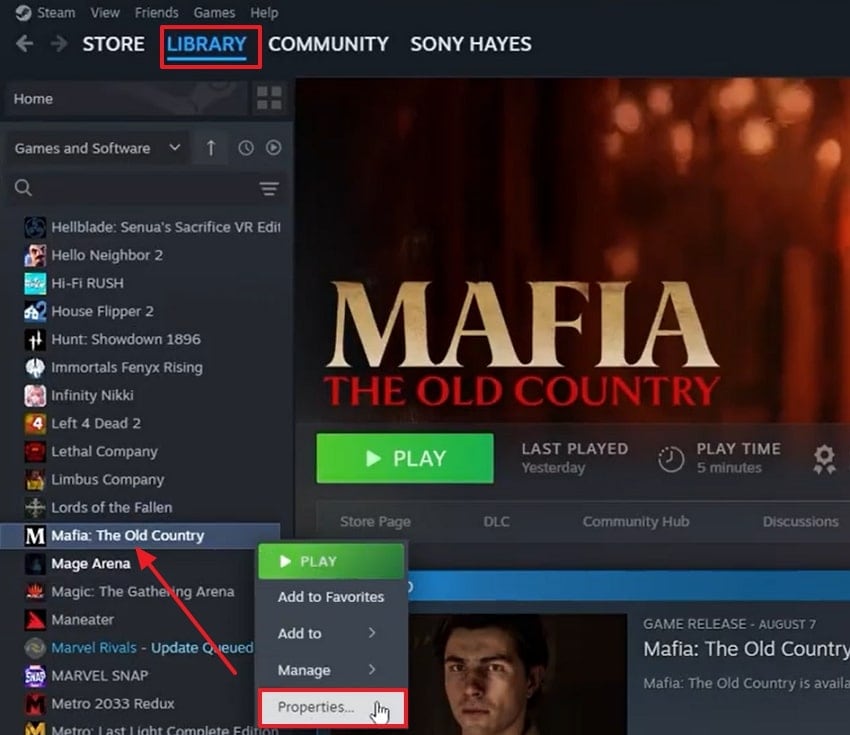Sort library with the up arrow icon

click(211, 148)
